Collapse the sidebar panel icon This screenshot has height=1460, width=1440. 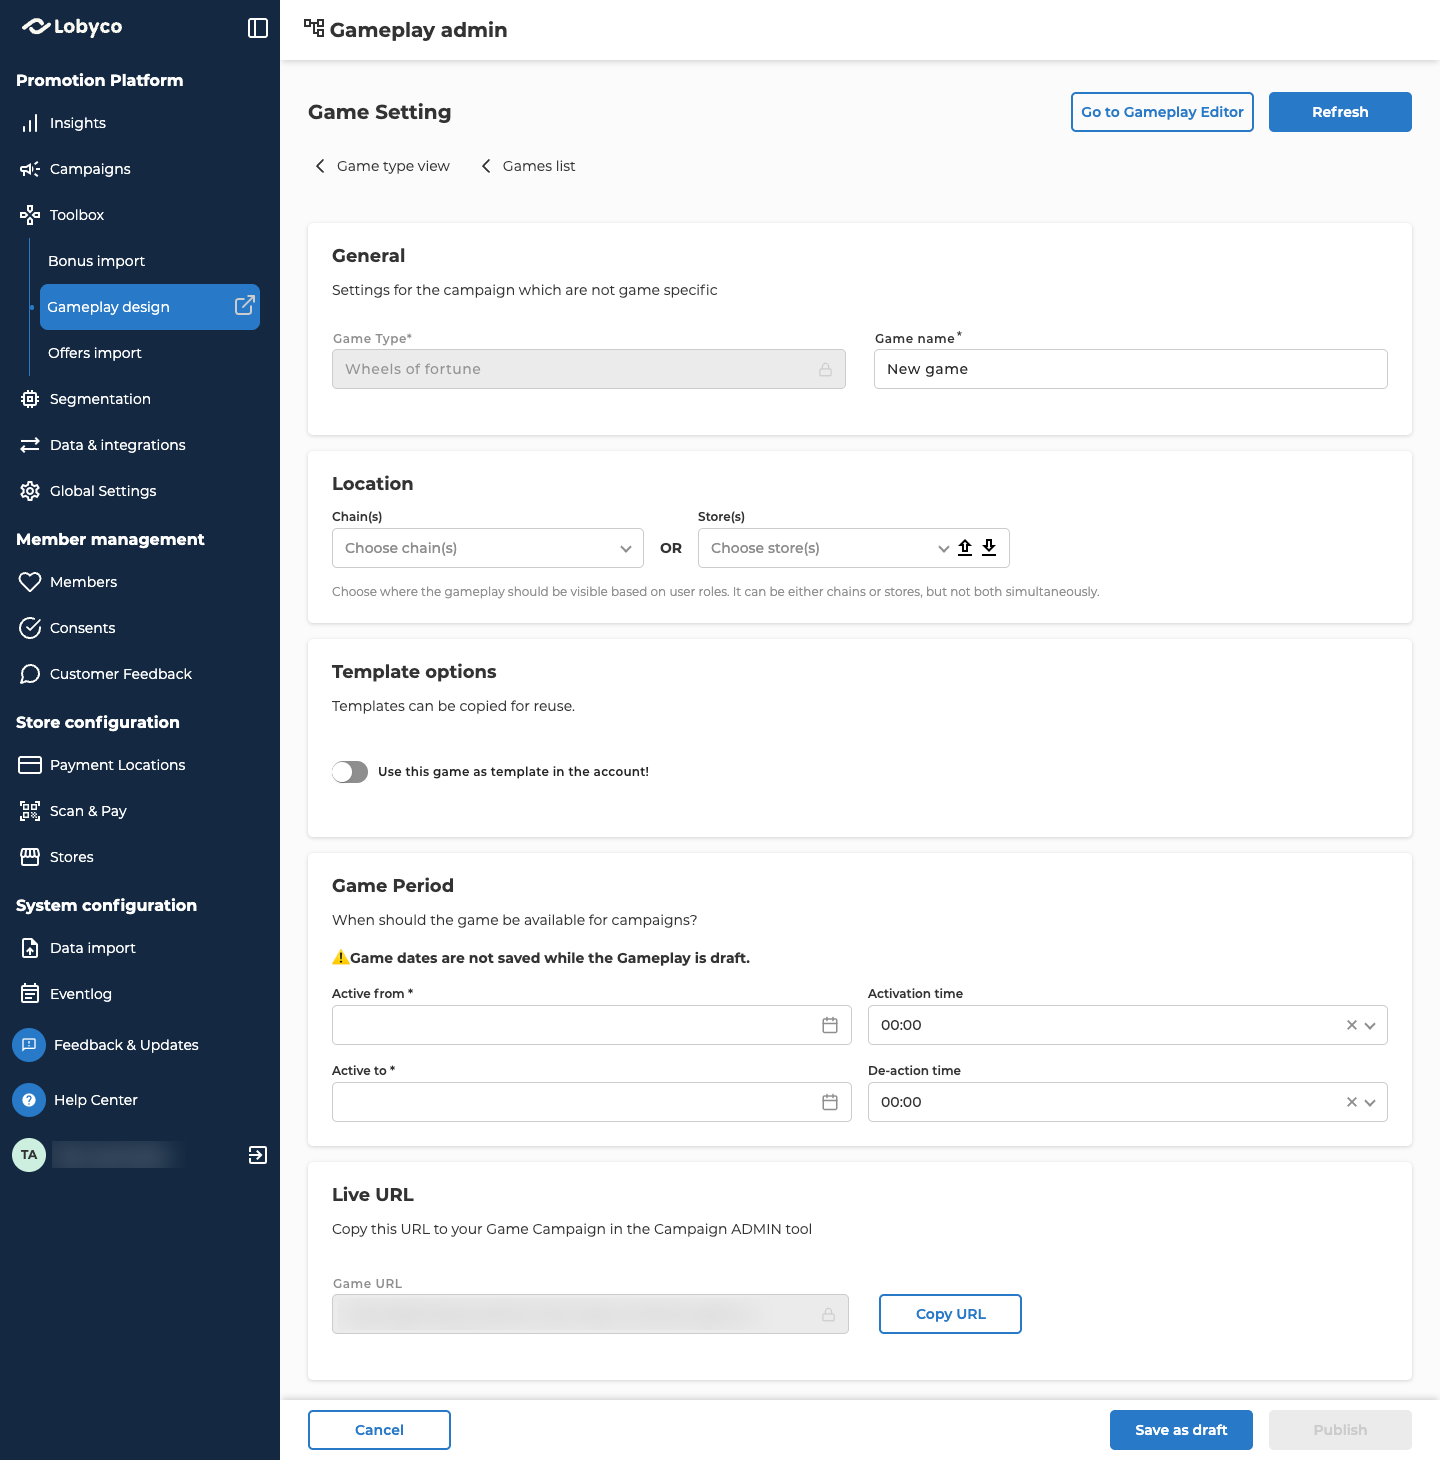[258, 28]
